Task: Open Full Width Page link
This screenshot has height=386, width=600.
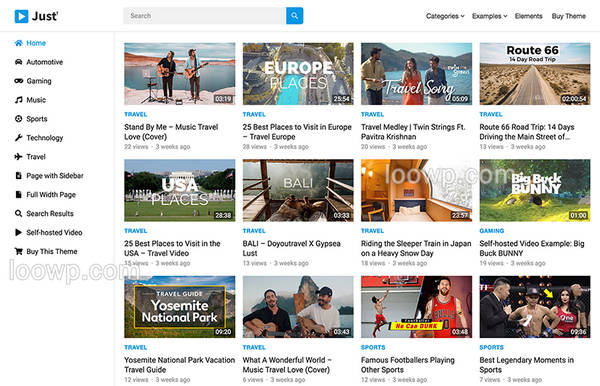Action: pos(51,194)
